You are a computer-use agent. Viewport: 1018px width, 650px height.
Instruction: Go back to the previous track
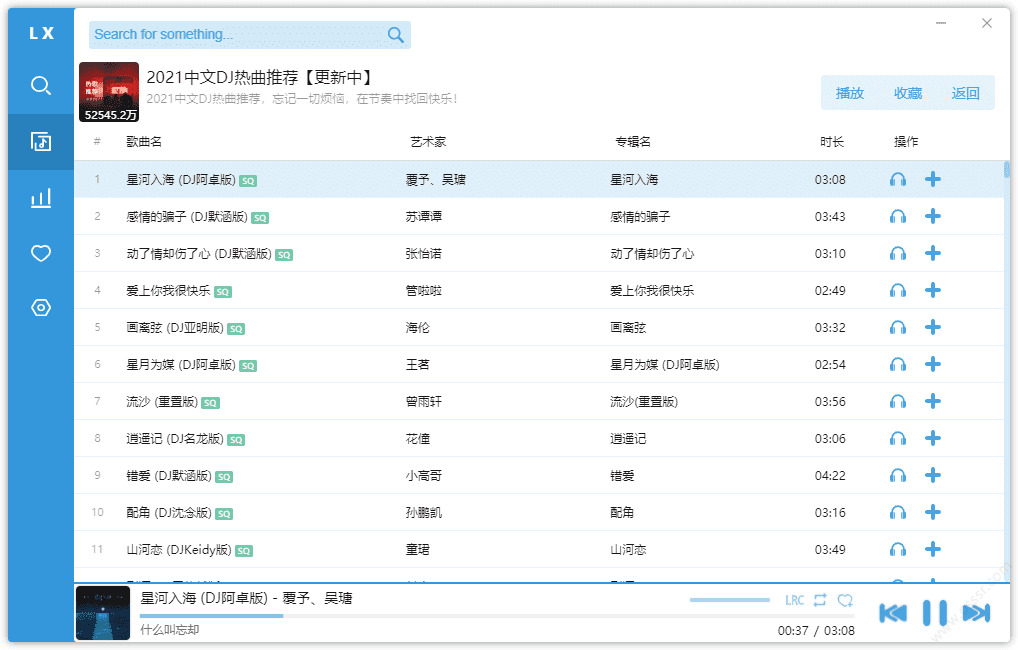pyautogui.click(x=893, y=613)
